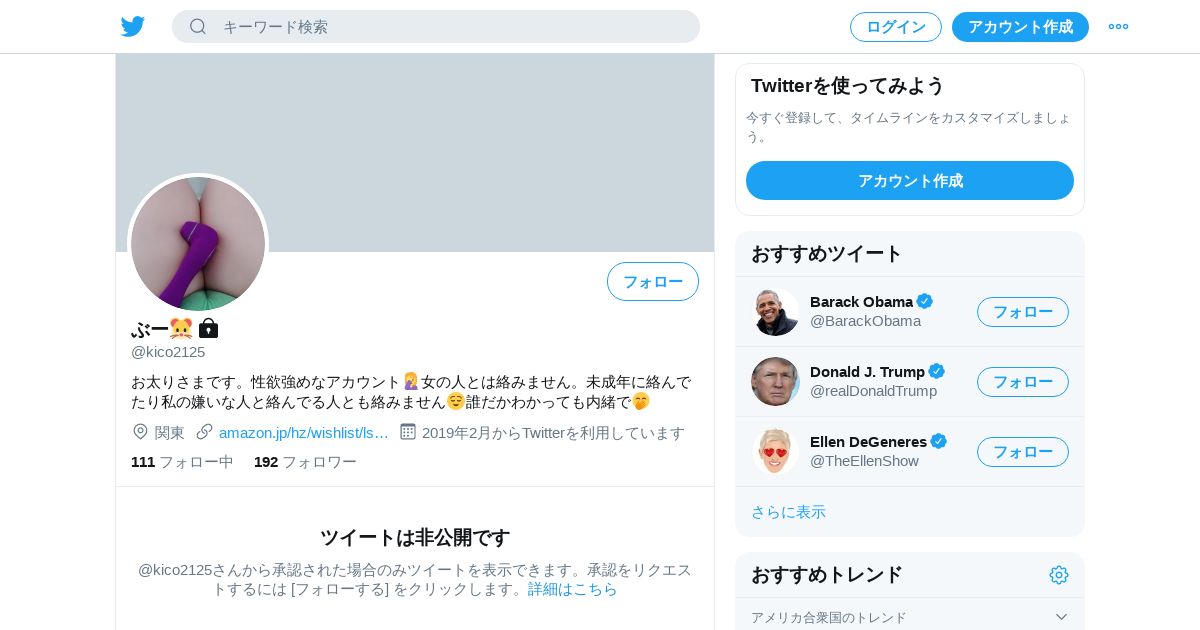Click the header アカウント作成 button
Image resolution: width=1200 pixels, height=630 pixels.
(x=1020, y=27)
